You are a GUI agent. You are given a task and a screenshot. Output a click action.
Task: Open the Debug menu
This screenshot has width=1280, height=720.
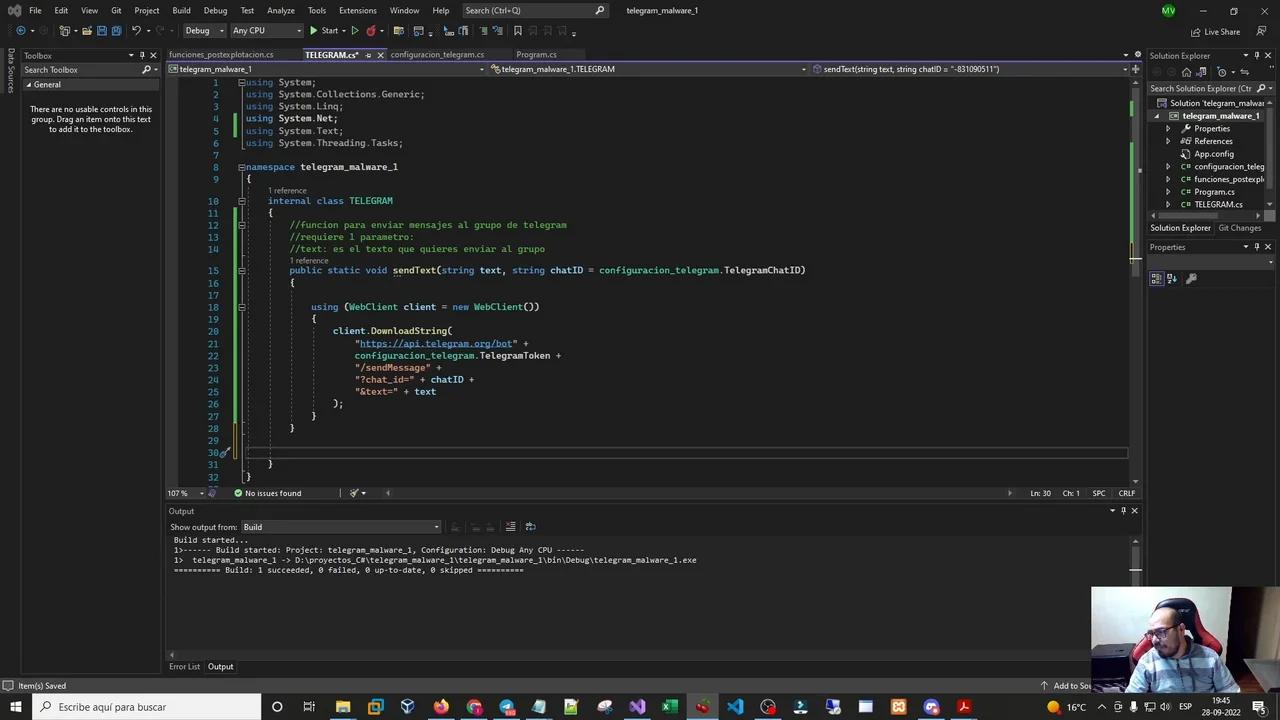[215, 10]
